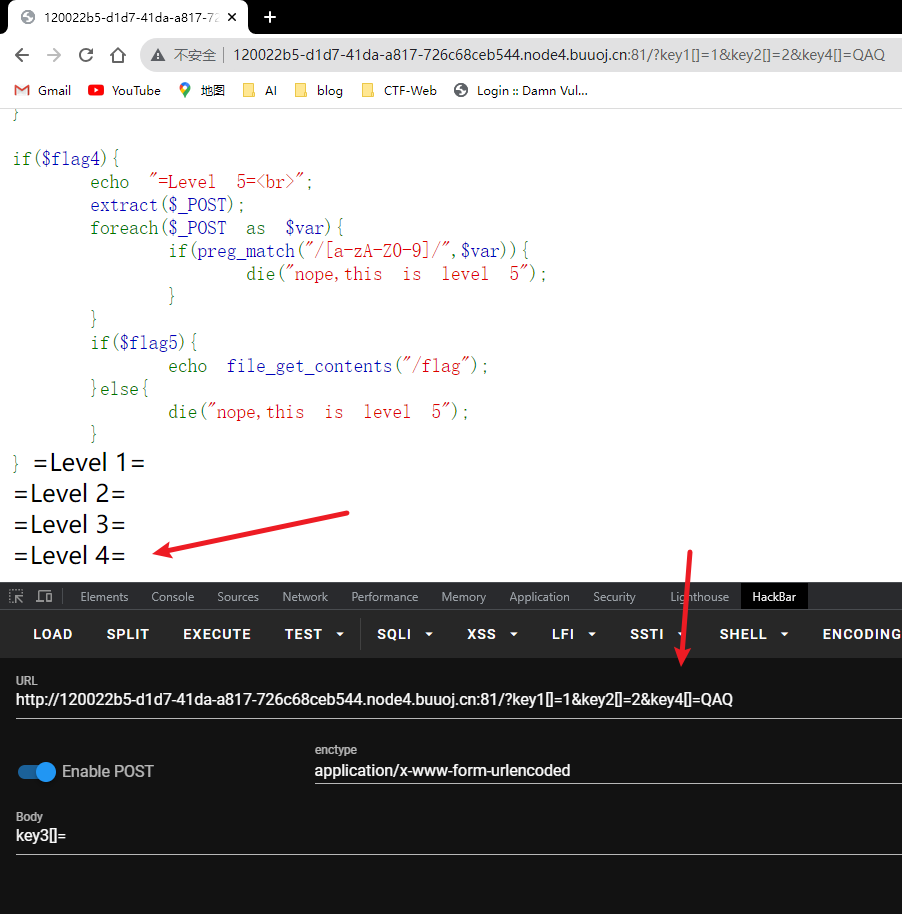The width and height of the screenshot is (902, 914).
Task: Click the =Level 1= output text
Action: (x=89, y=463)
